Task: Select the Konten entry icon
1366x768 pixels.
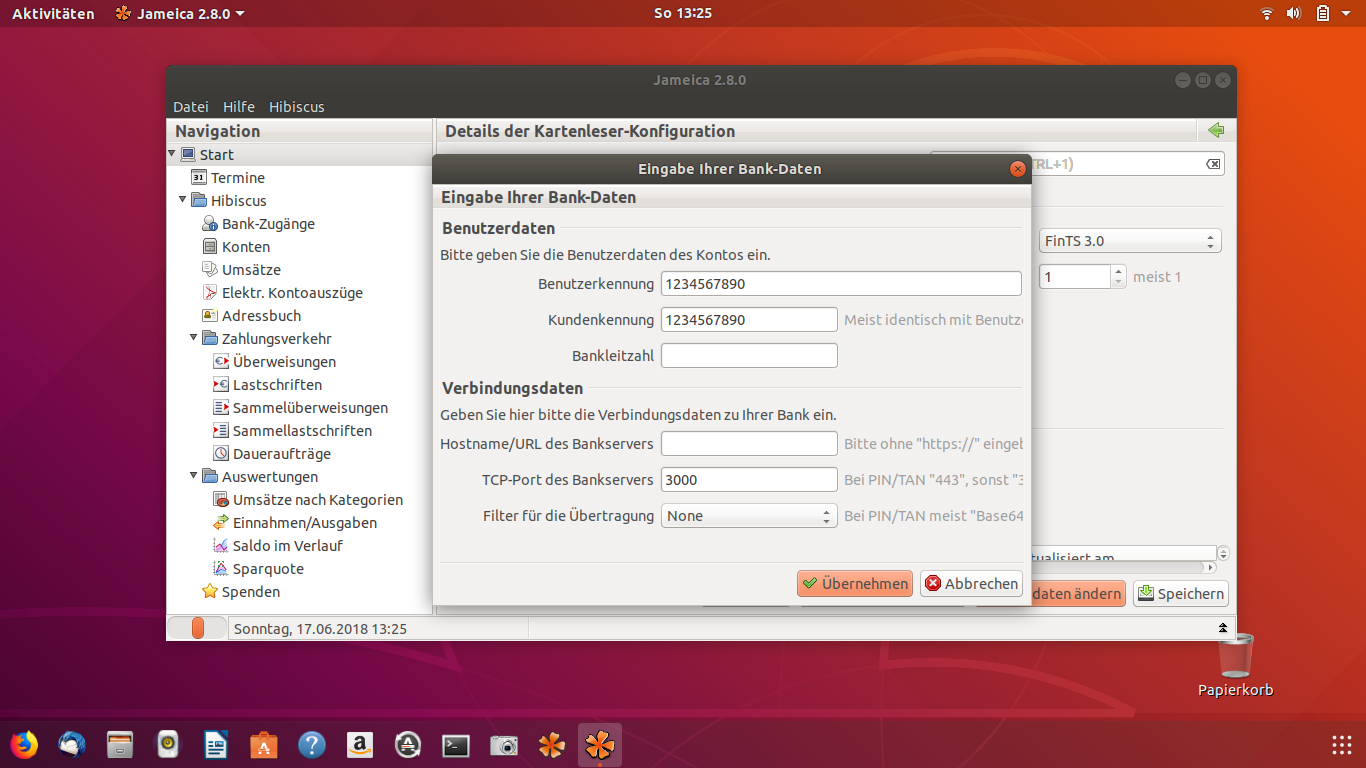Action: tap(209, 247)
